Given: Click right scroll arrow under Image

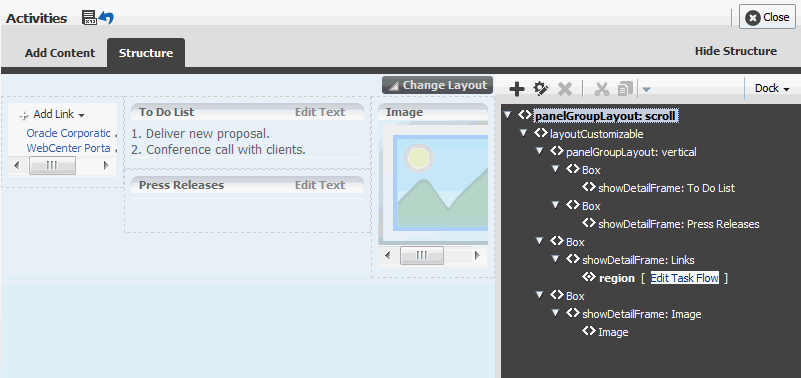Looking at the screenshot, I should pos(477,255).
